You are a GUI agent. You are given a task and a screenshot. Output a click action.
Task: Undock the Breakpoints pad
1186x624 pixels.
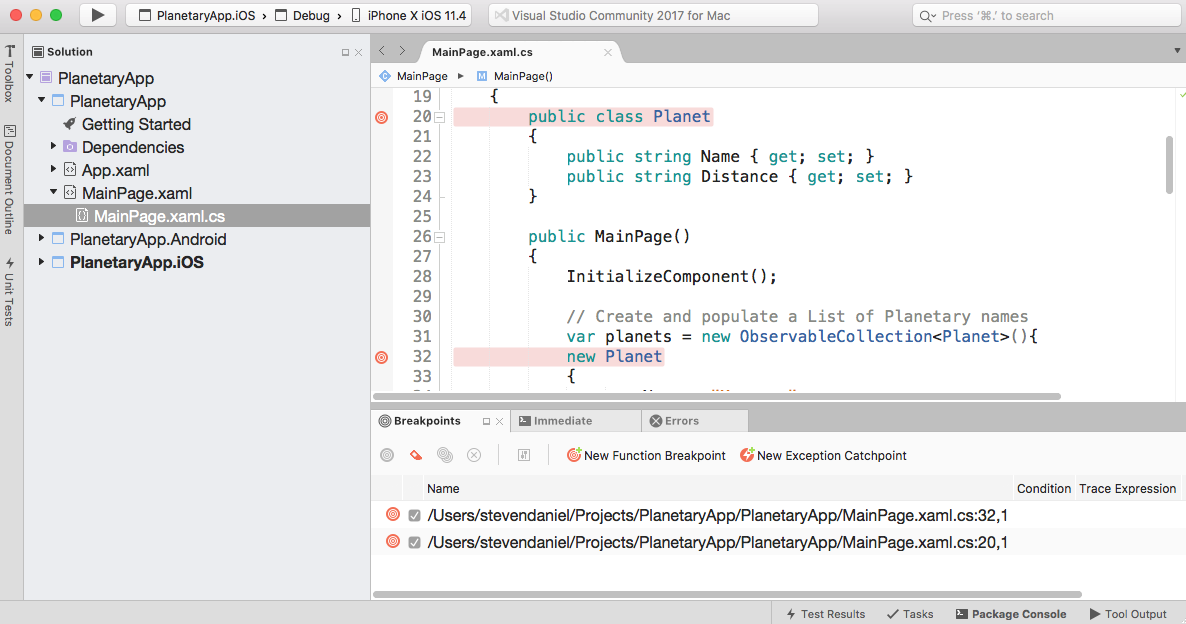pyautogui.click(x=486, y=421)
